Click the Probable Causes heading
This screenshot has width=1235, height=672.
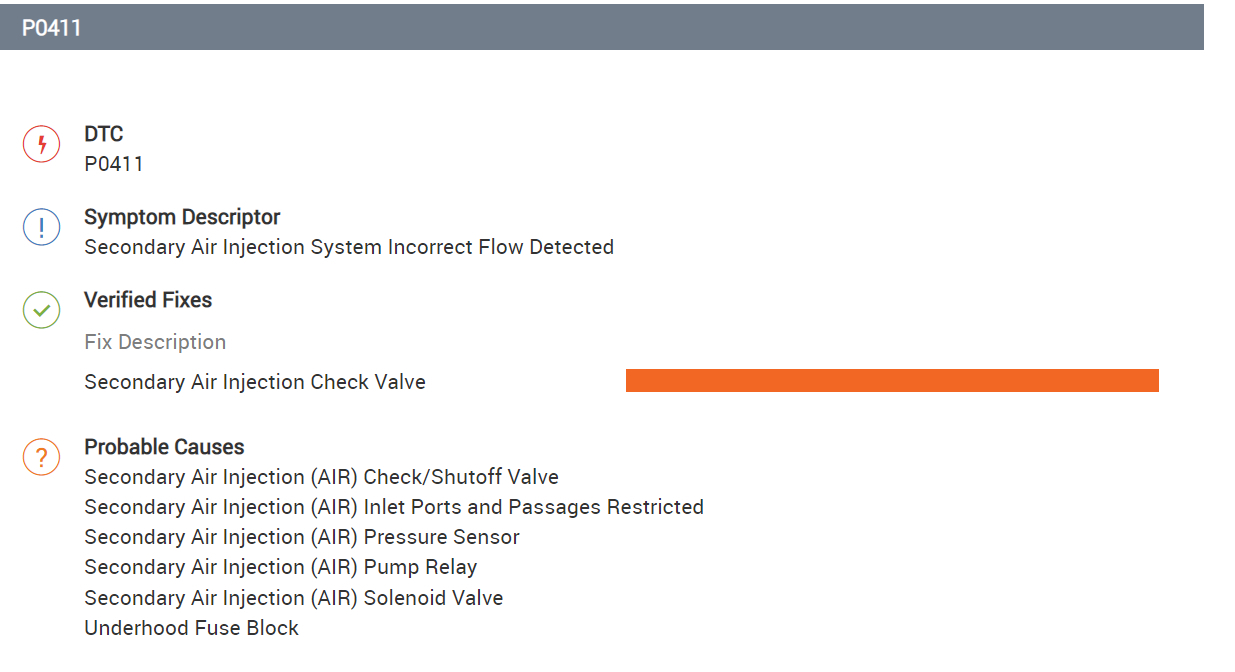(x=164, y=447)
